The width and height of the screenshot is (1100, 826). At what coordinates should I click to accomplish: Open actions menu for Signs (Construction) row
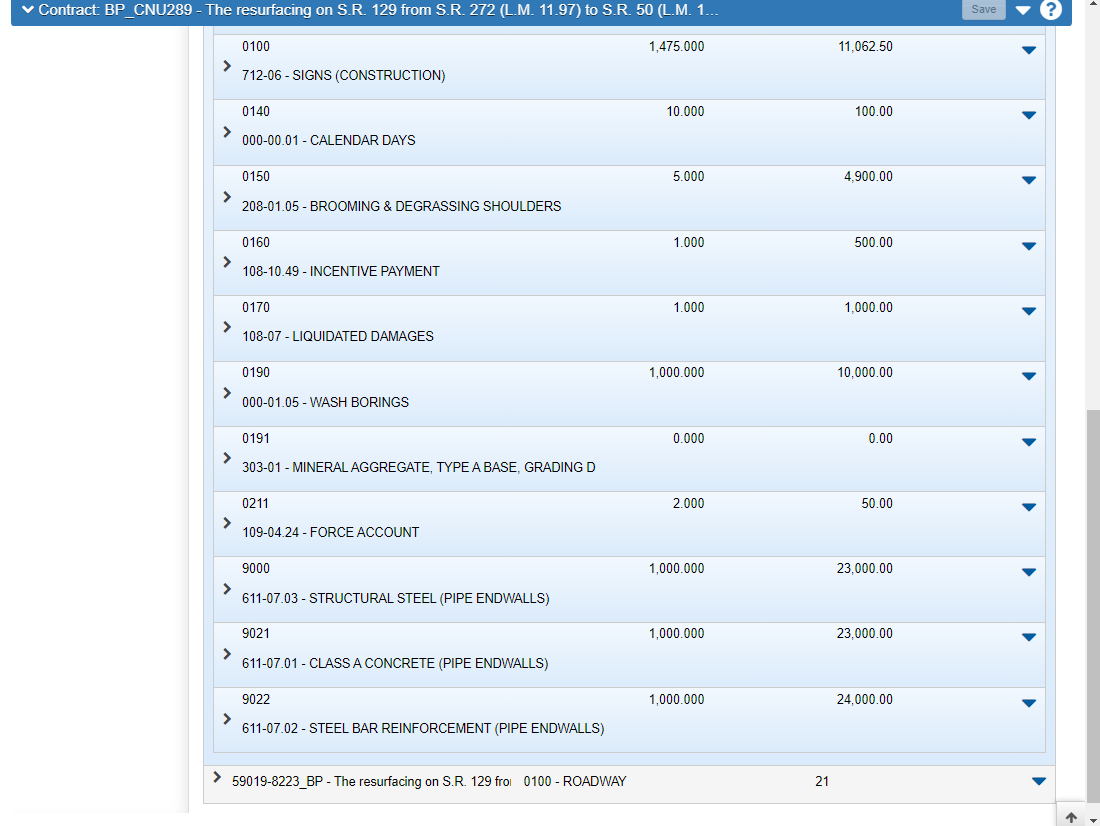click(1029, 50)
